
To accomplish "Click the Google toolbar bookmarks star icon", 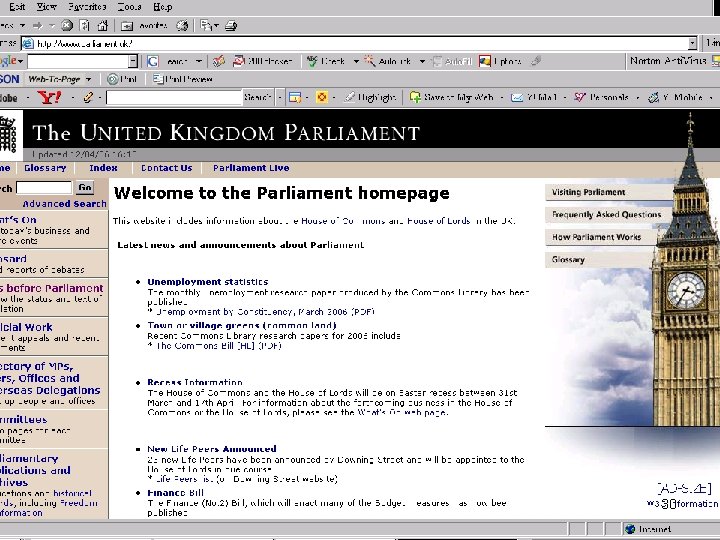I will 219,61.
